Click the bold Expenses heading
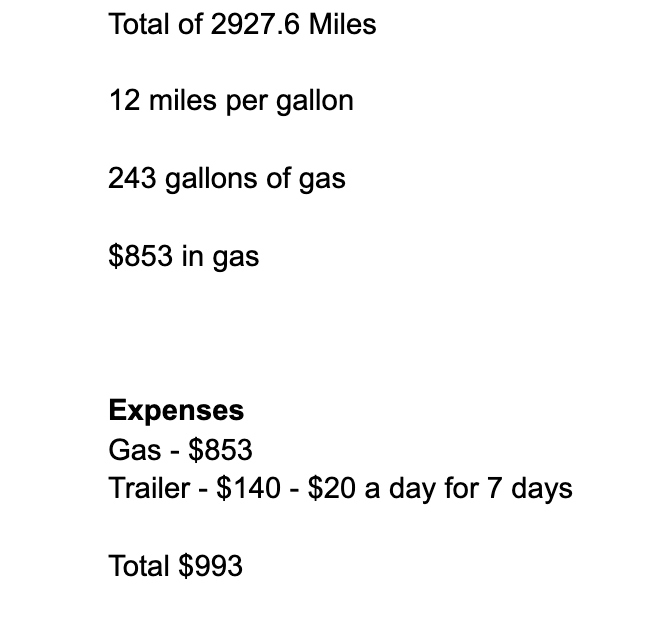646x632 pixels. 176,411
